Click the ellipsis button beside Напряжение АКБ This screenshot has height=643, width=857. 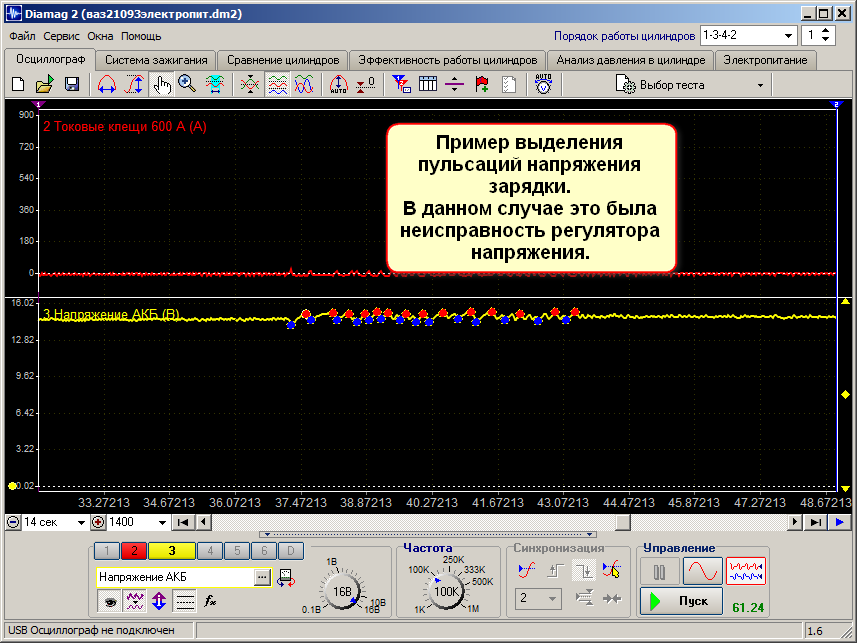(262, 577)
